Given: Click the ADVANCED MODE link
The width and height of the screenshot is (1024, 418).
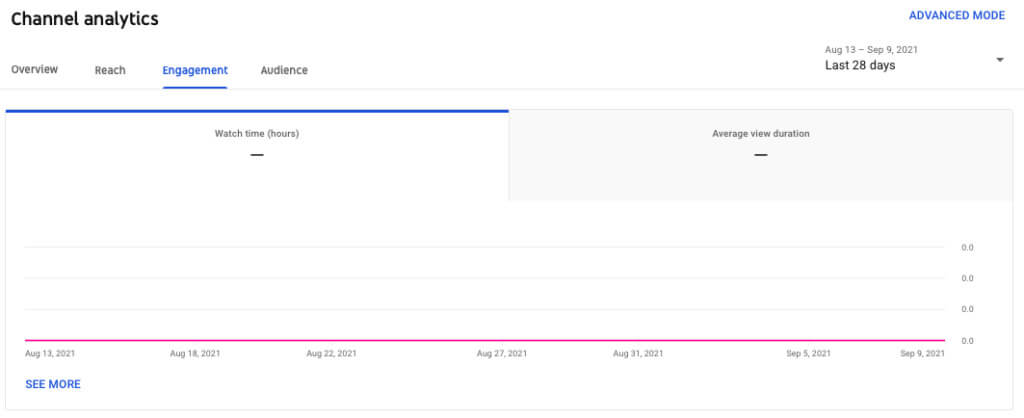Looking at the screenshot, I should (956, 16).
